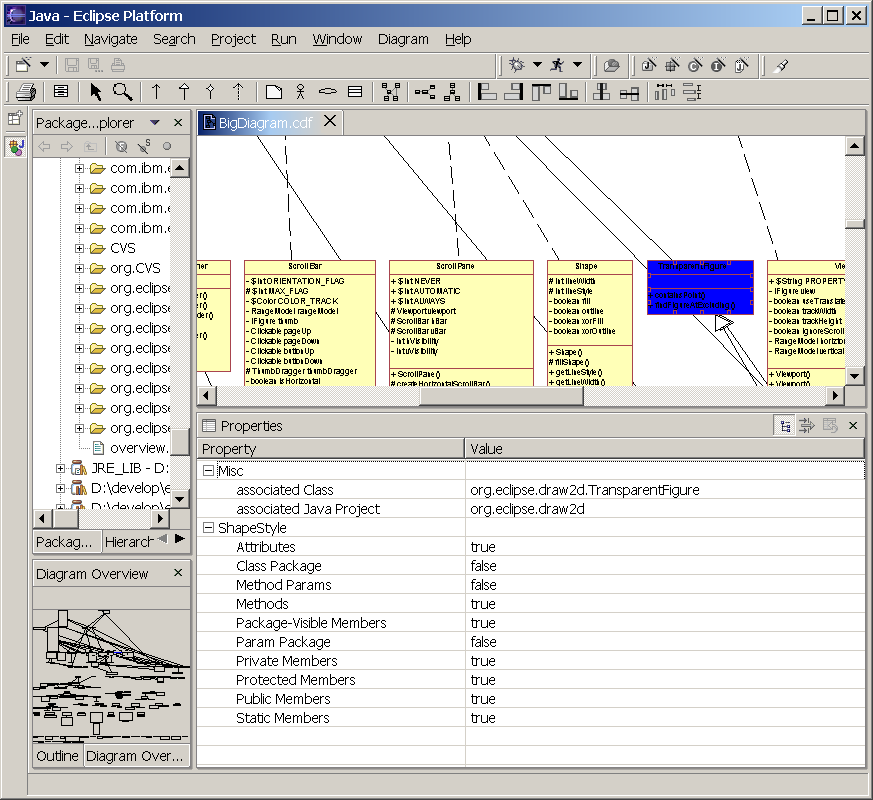Click the Value column header
The width and height of the screenshot is (873, 800).
486,449
